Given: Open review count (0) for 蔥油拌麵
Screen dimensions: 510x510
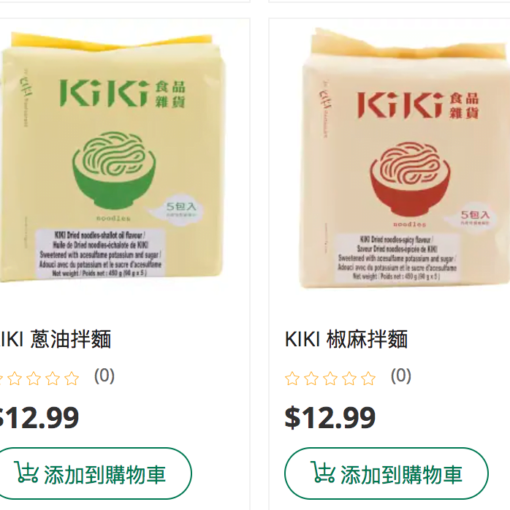Looking at the screenshot, I should [104, 376].
